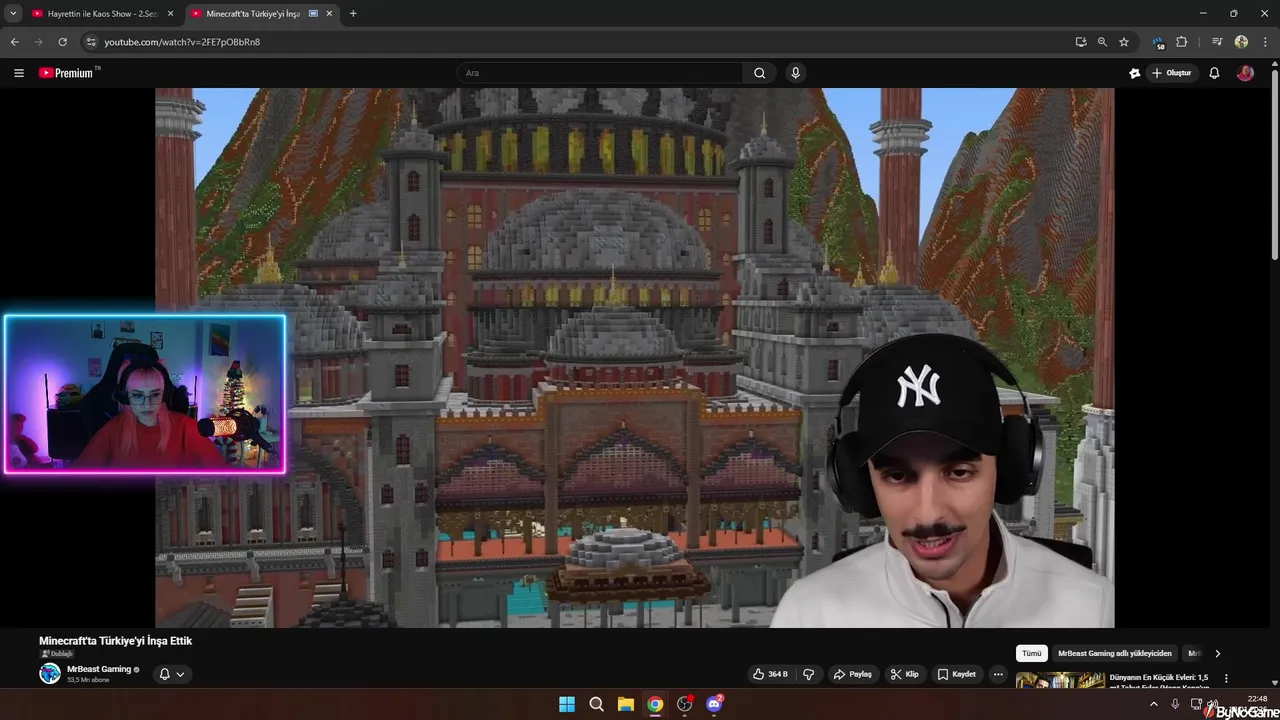
Task: Open Chrome extensions puzzle icon
Action: point(1181,42)
